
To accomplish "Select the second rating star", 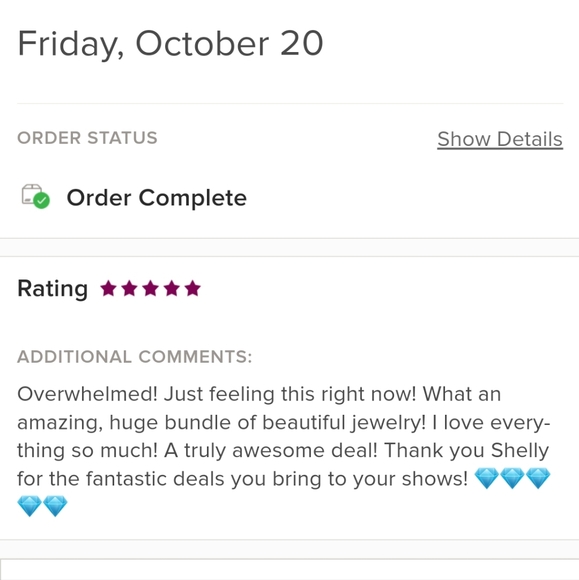I will [x=129, y=289].
